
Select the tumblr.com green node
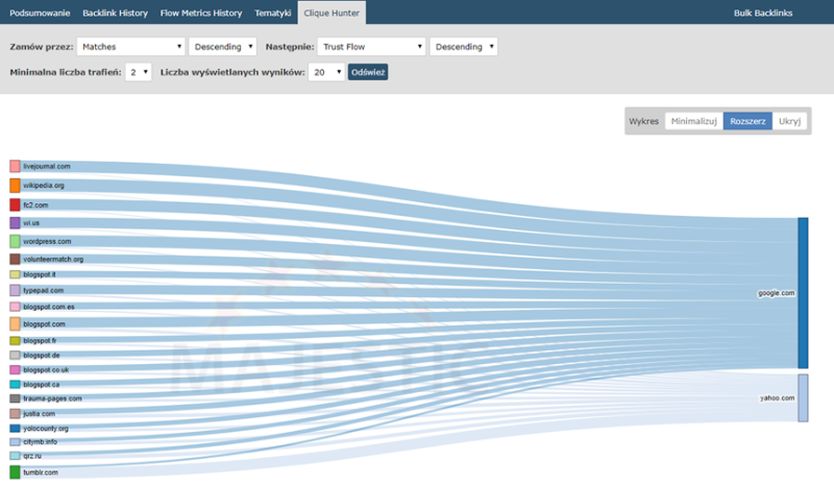click(15, 472)
